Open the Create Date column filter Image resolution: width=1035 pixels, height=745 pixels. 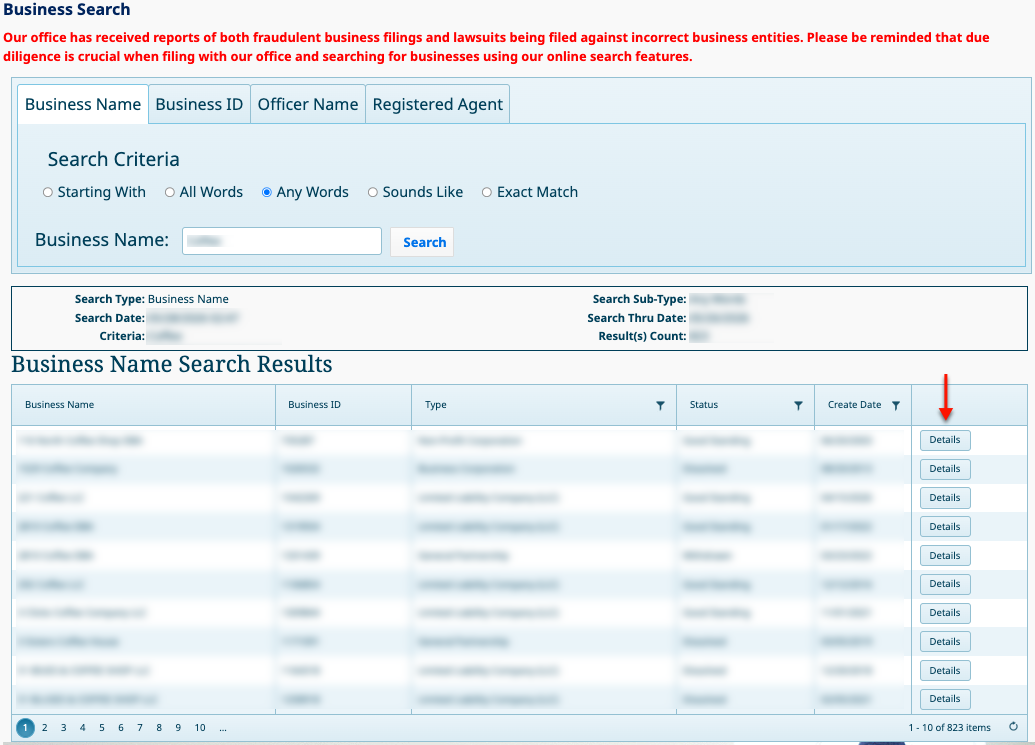pyautogui.click(x=896, y=405)
